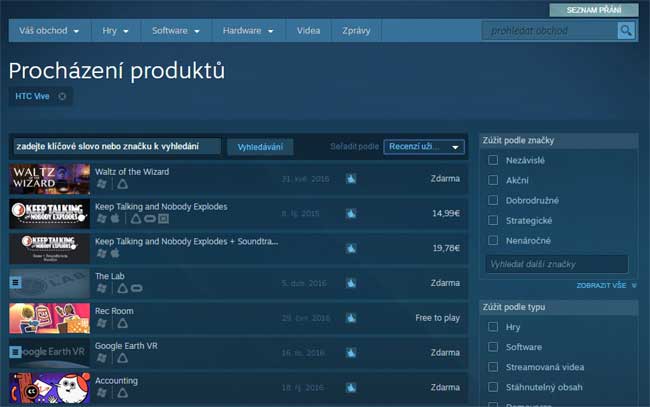
Task: Tick the Strategické checkbox
Action: click(x=493, y=220)
